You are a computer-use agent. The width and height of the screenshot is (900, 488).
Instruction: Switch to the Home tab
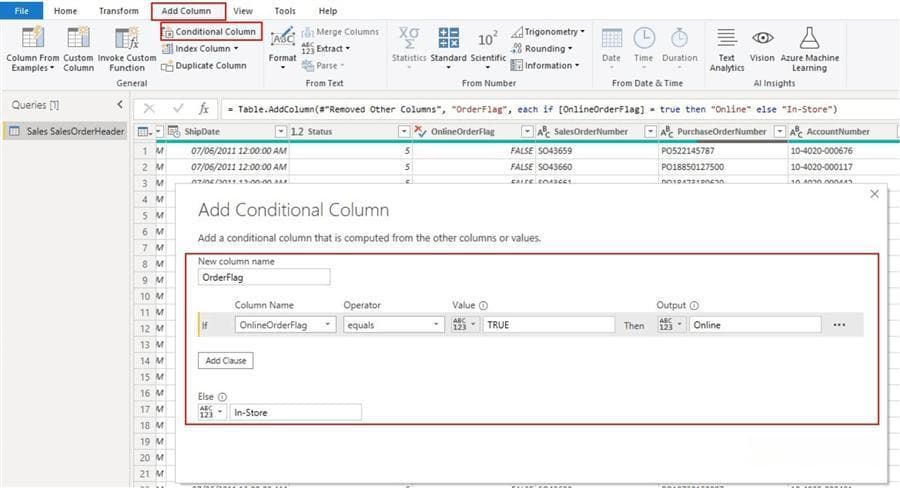click(x=65, y=11)
